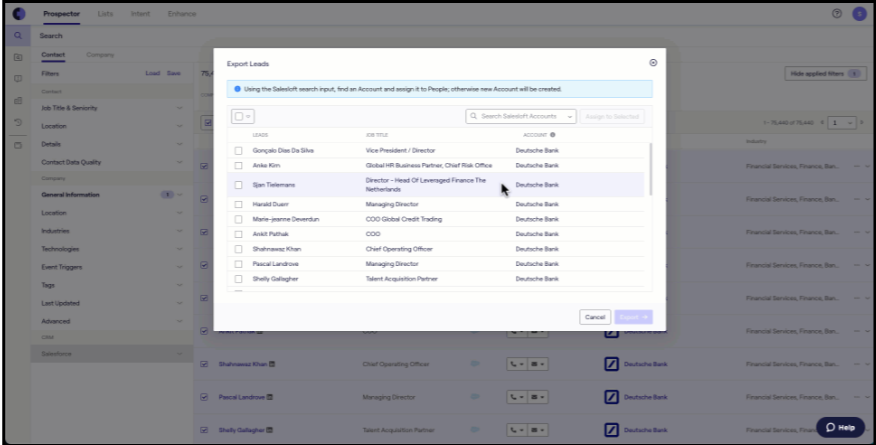This screenshot has height=445, width=876.
Task: Click COO Global Credit Trading job title
Action: point(404,219)
